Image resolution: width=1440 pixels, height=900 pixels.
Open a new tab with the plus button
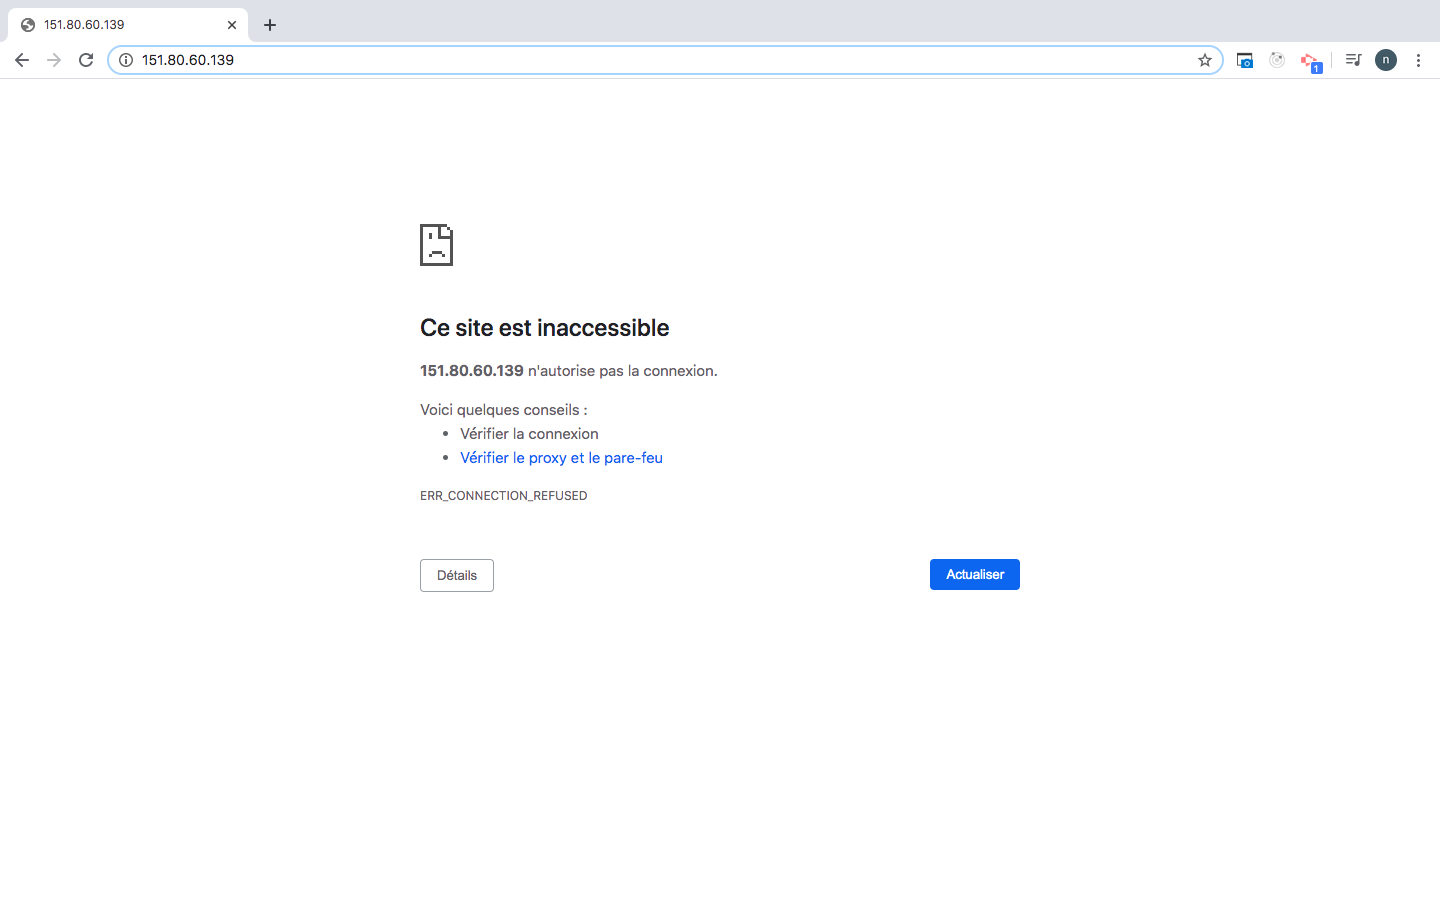270,25
